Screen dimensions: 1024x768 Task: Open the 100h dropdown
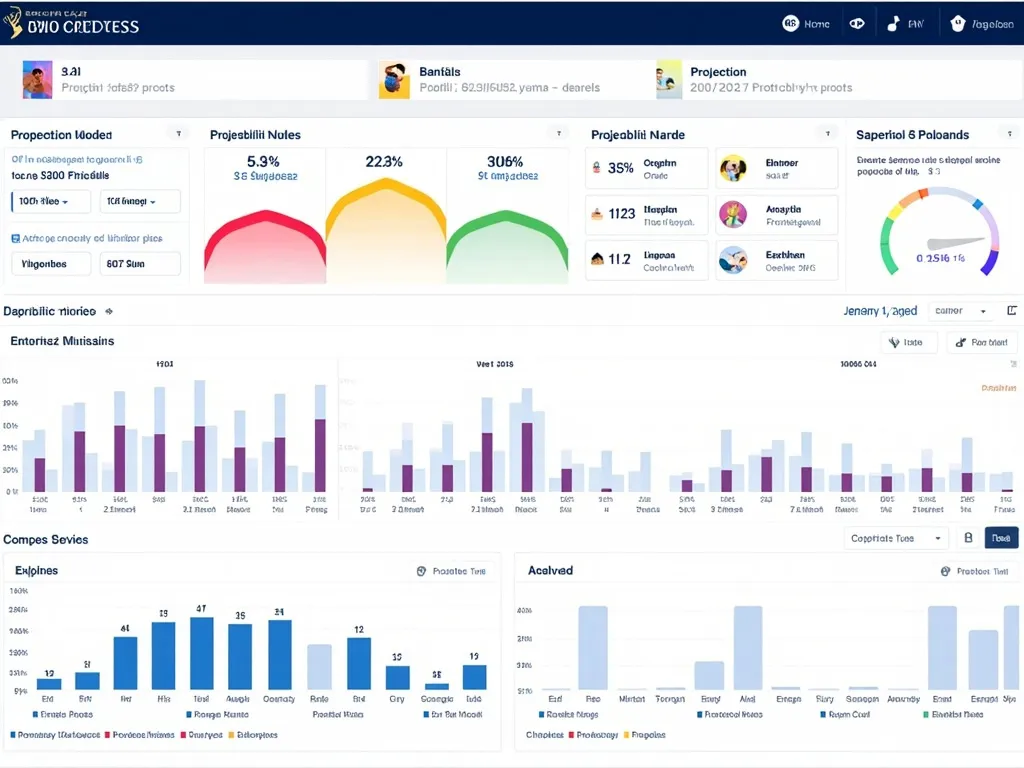[51, 201]
